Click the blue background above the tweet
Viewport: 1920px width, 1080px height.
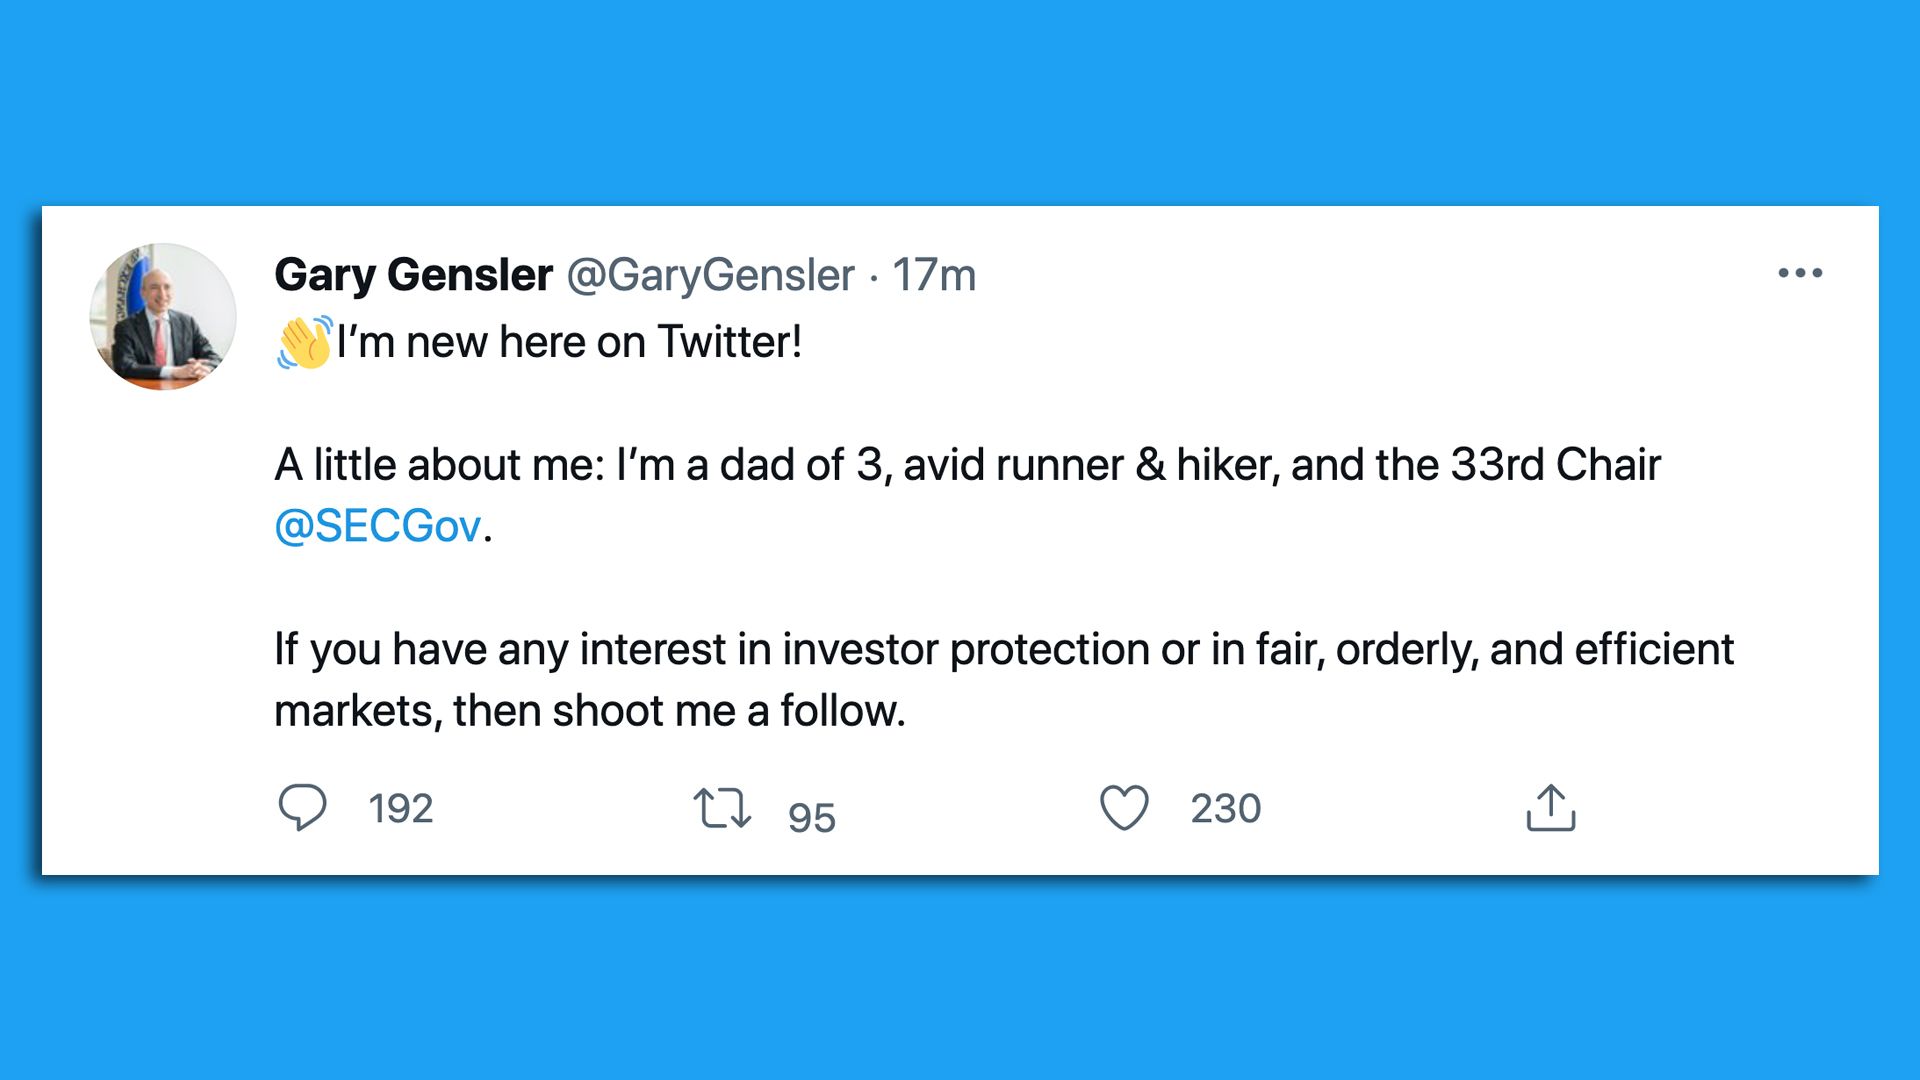pyautogui.click(x=960, y=100)
